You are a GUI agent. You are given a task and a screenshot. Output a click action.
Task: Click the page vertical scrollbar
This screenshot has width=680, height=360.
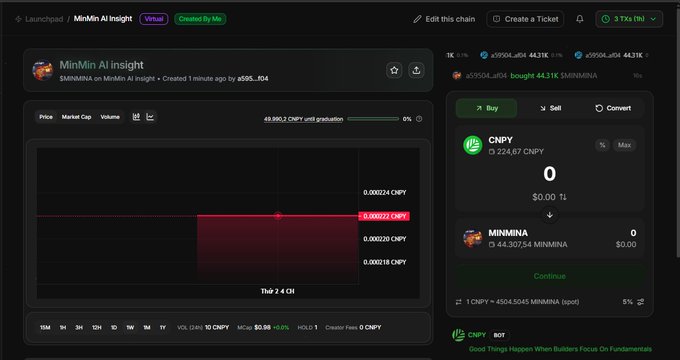[677, 134]
